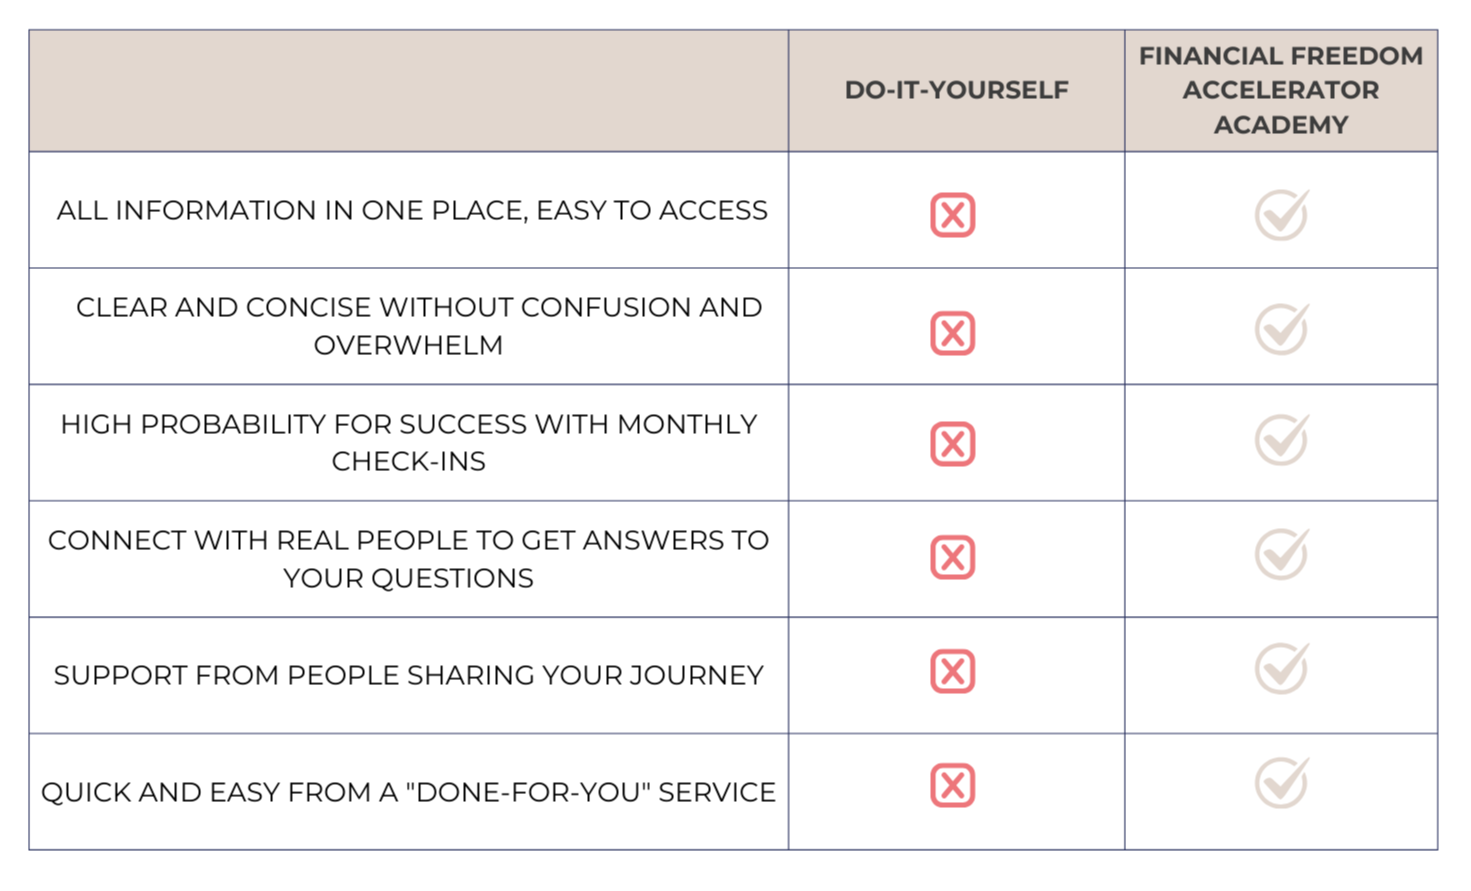Select the 'Financial Freedom Accelerator Academy' header

[1281, 90]
